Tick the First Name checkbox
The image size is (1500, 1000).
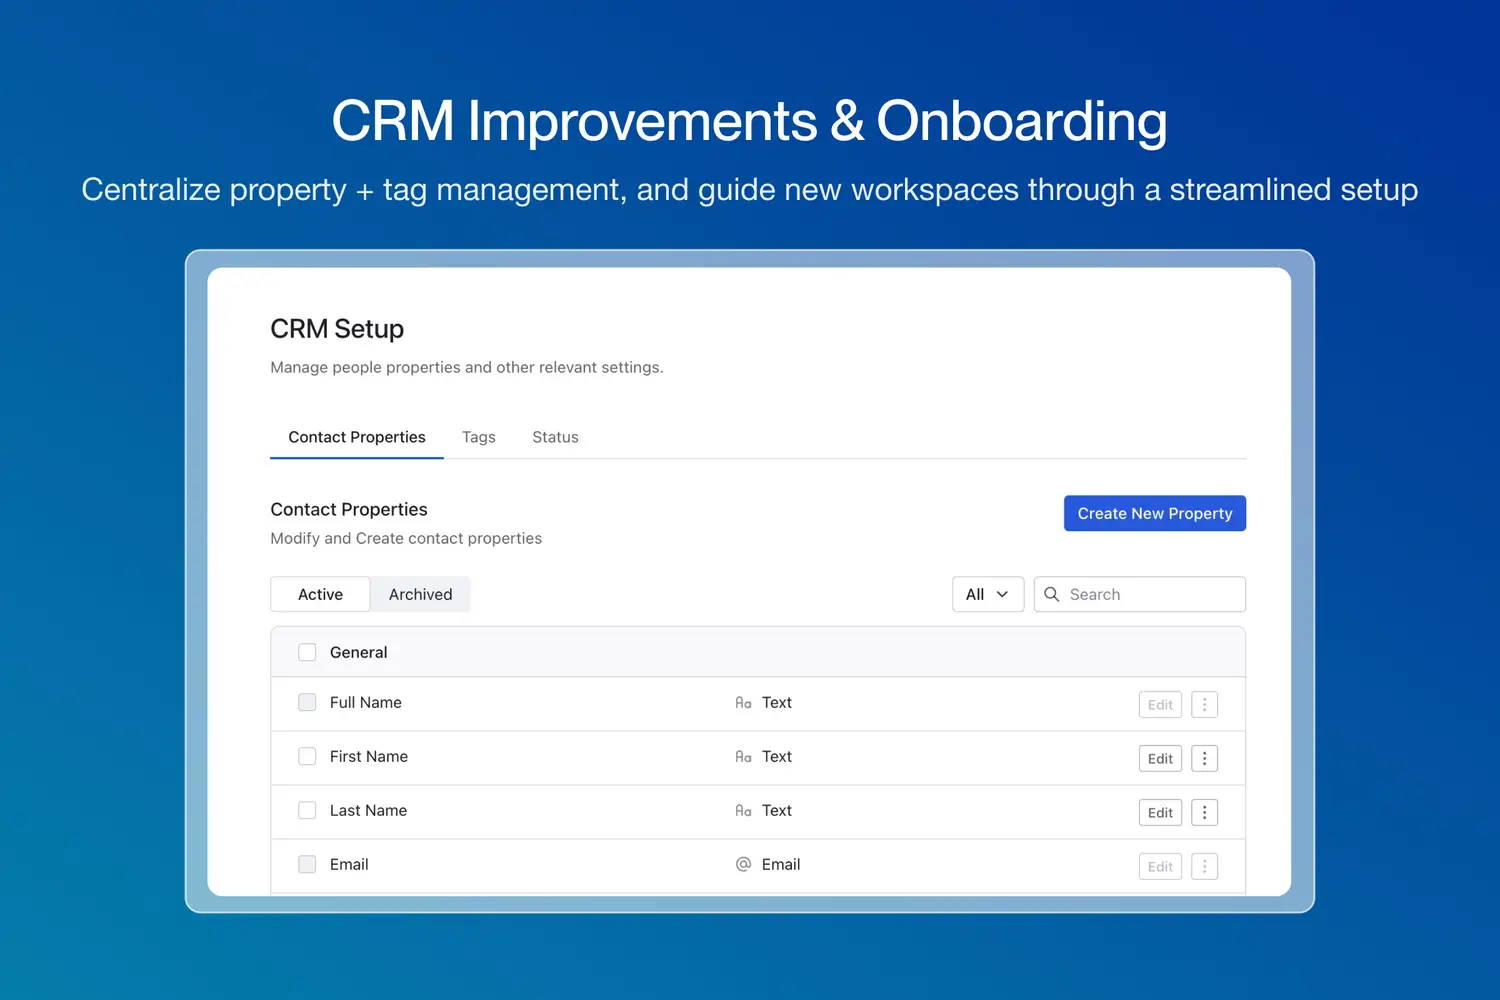(307, 757)
